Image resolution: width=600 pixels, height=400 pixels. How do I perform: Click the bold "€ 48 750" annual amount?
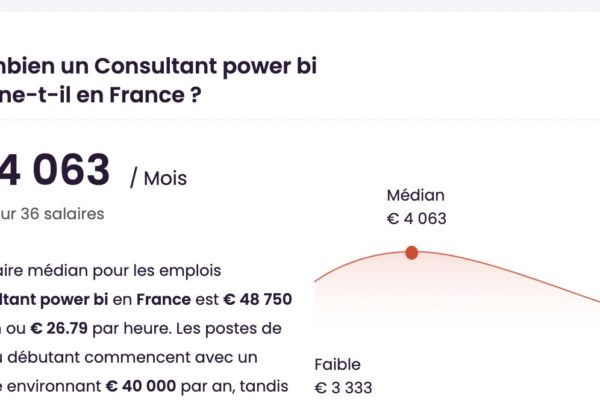pyautogui.click(x=258, y=299)
